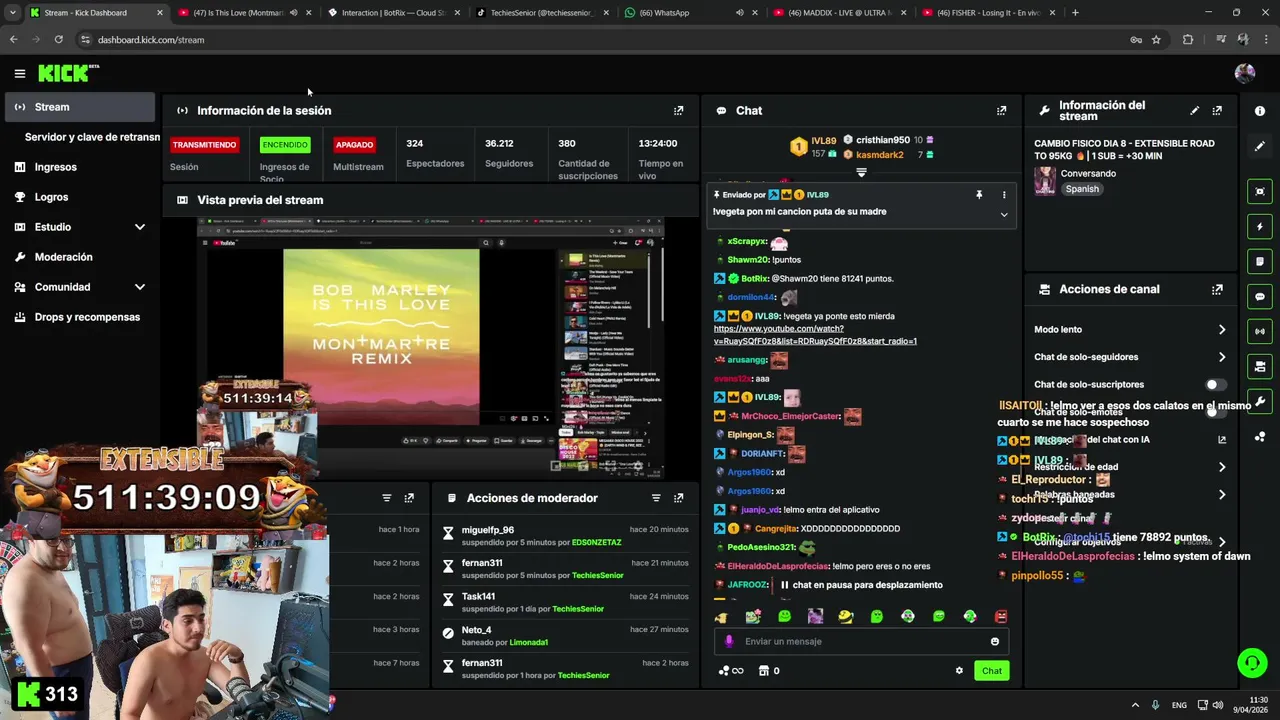Pop out the Chat panel
Image resolution: width=1280 pixels, height=720 pixels.
point(1001,111)
